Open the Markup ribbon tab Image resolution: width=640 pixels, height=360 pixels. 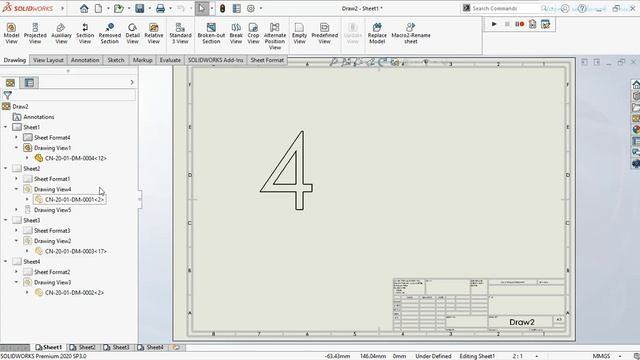click(142, 60)
